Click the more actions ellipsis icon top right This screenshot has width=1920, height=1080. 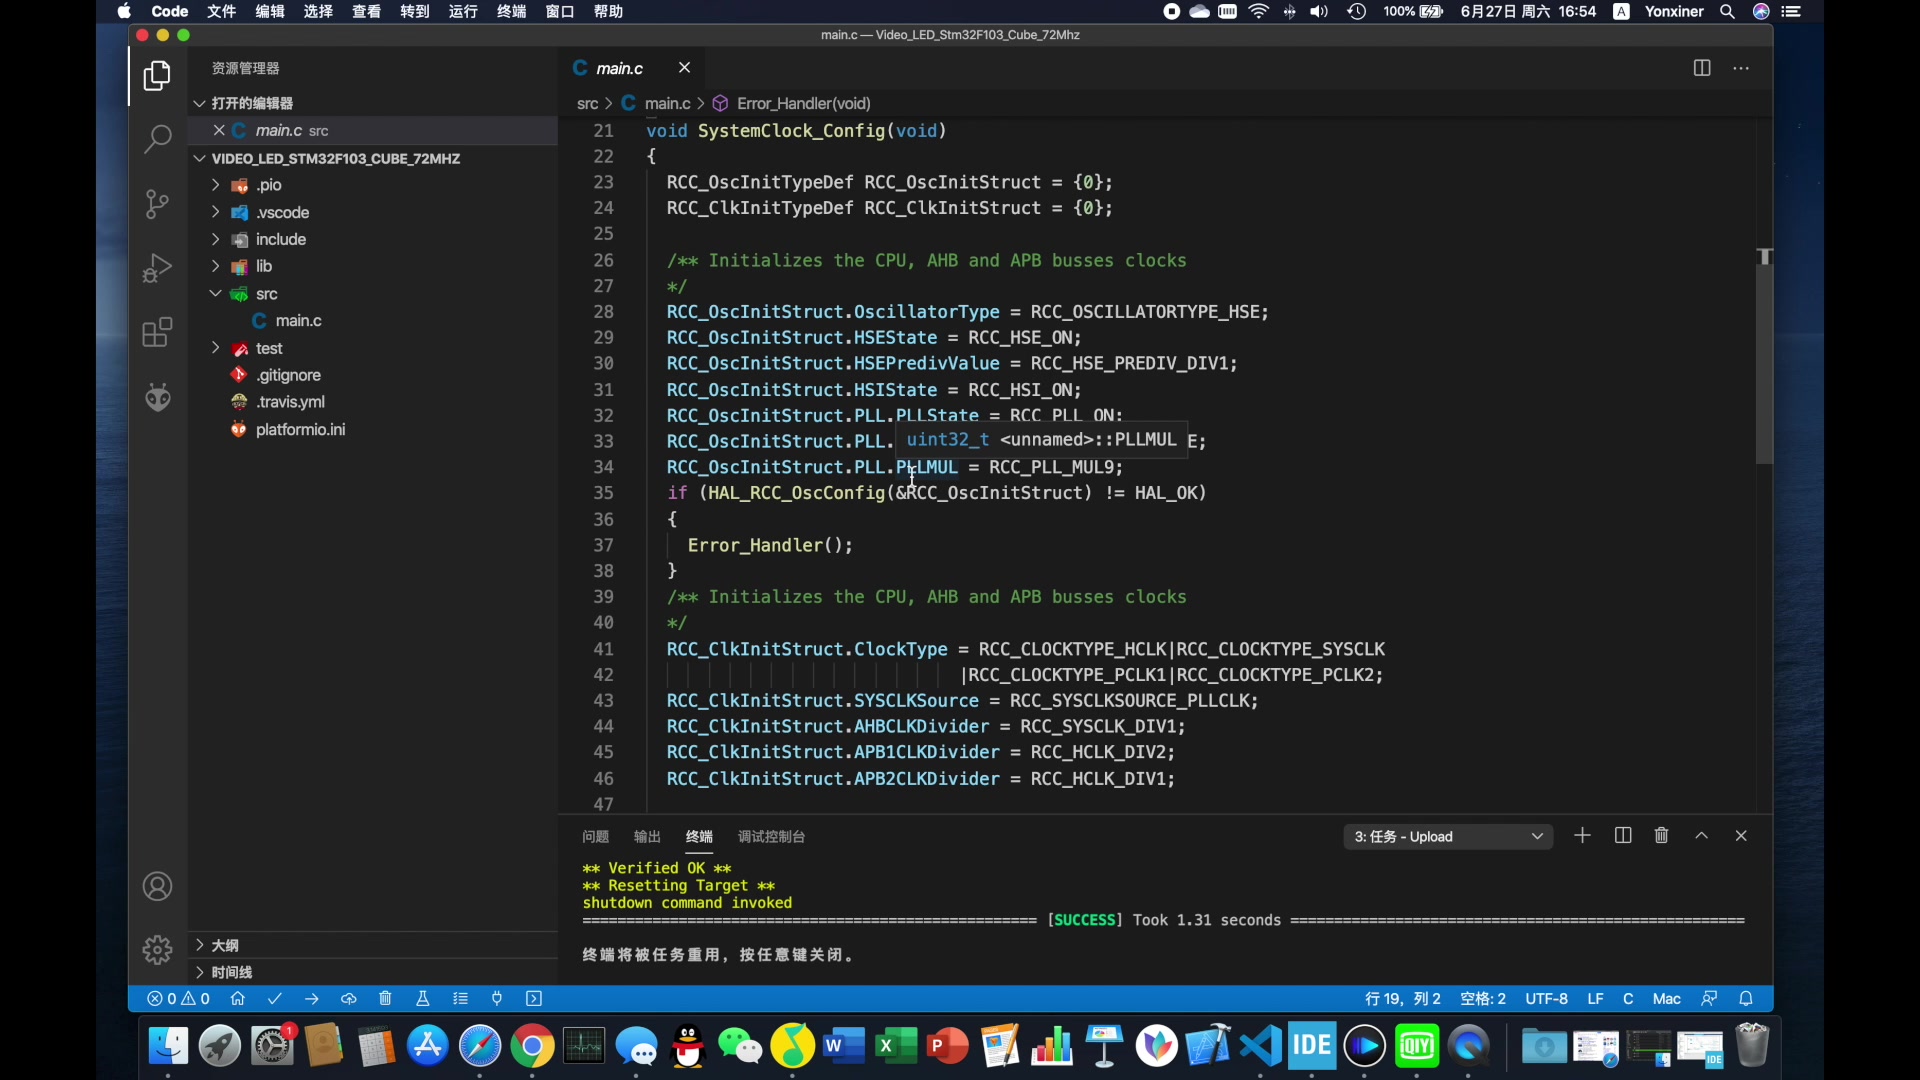pos(1742,67)
